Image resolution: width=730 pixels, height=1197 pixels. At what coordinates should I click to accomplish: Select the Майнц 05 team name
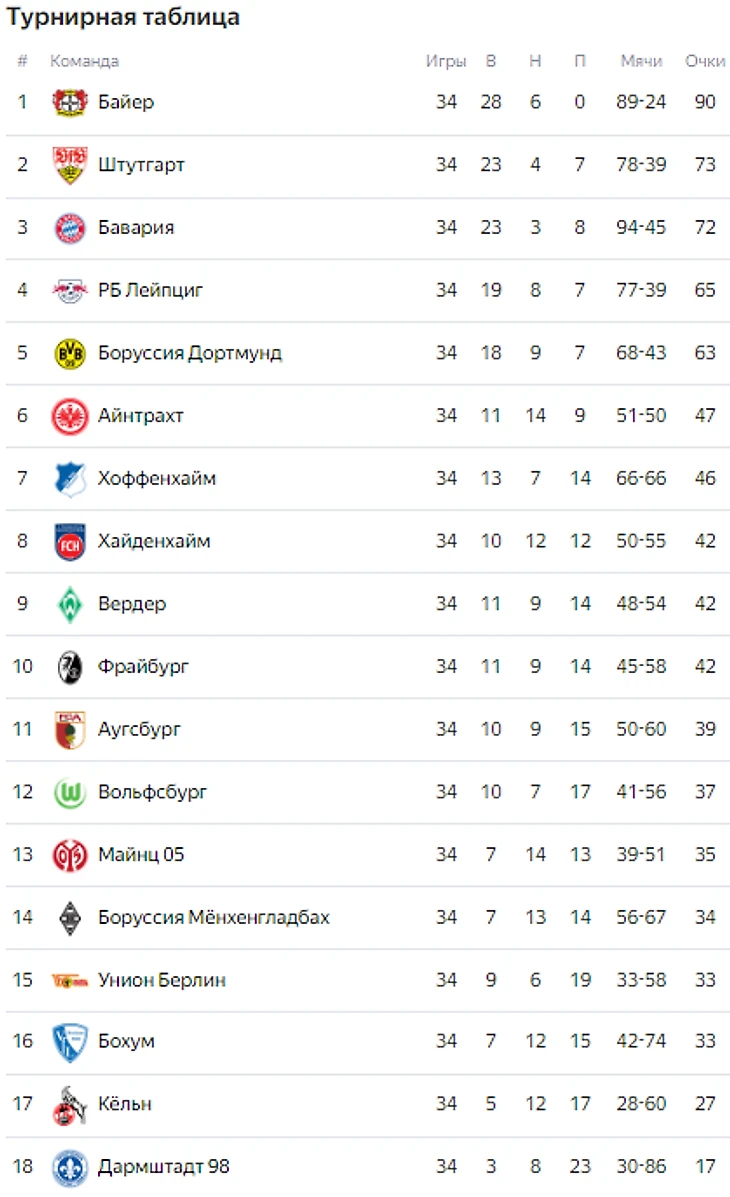[x=141, y=855]
